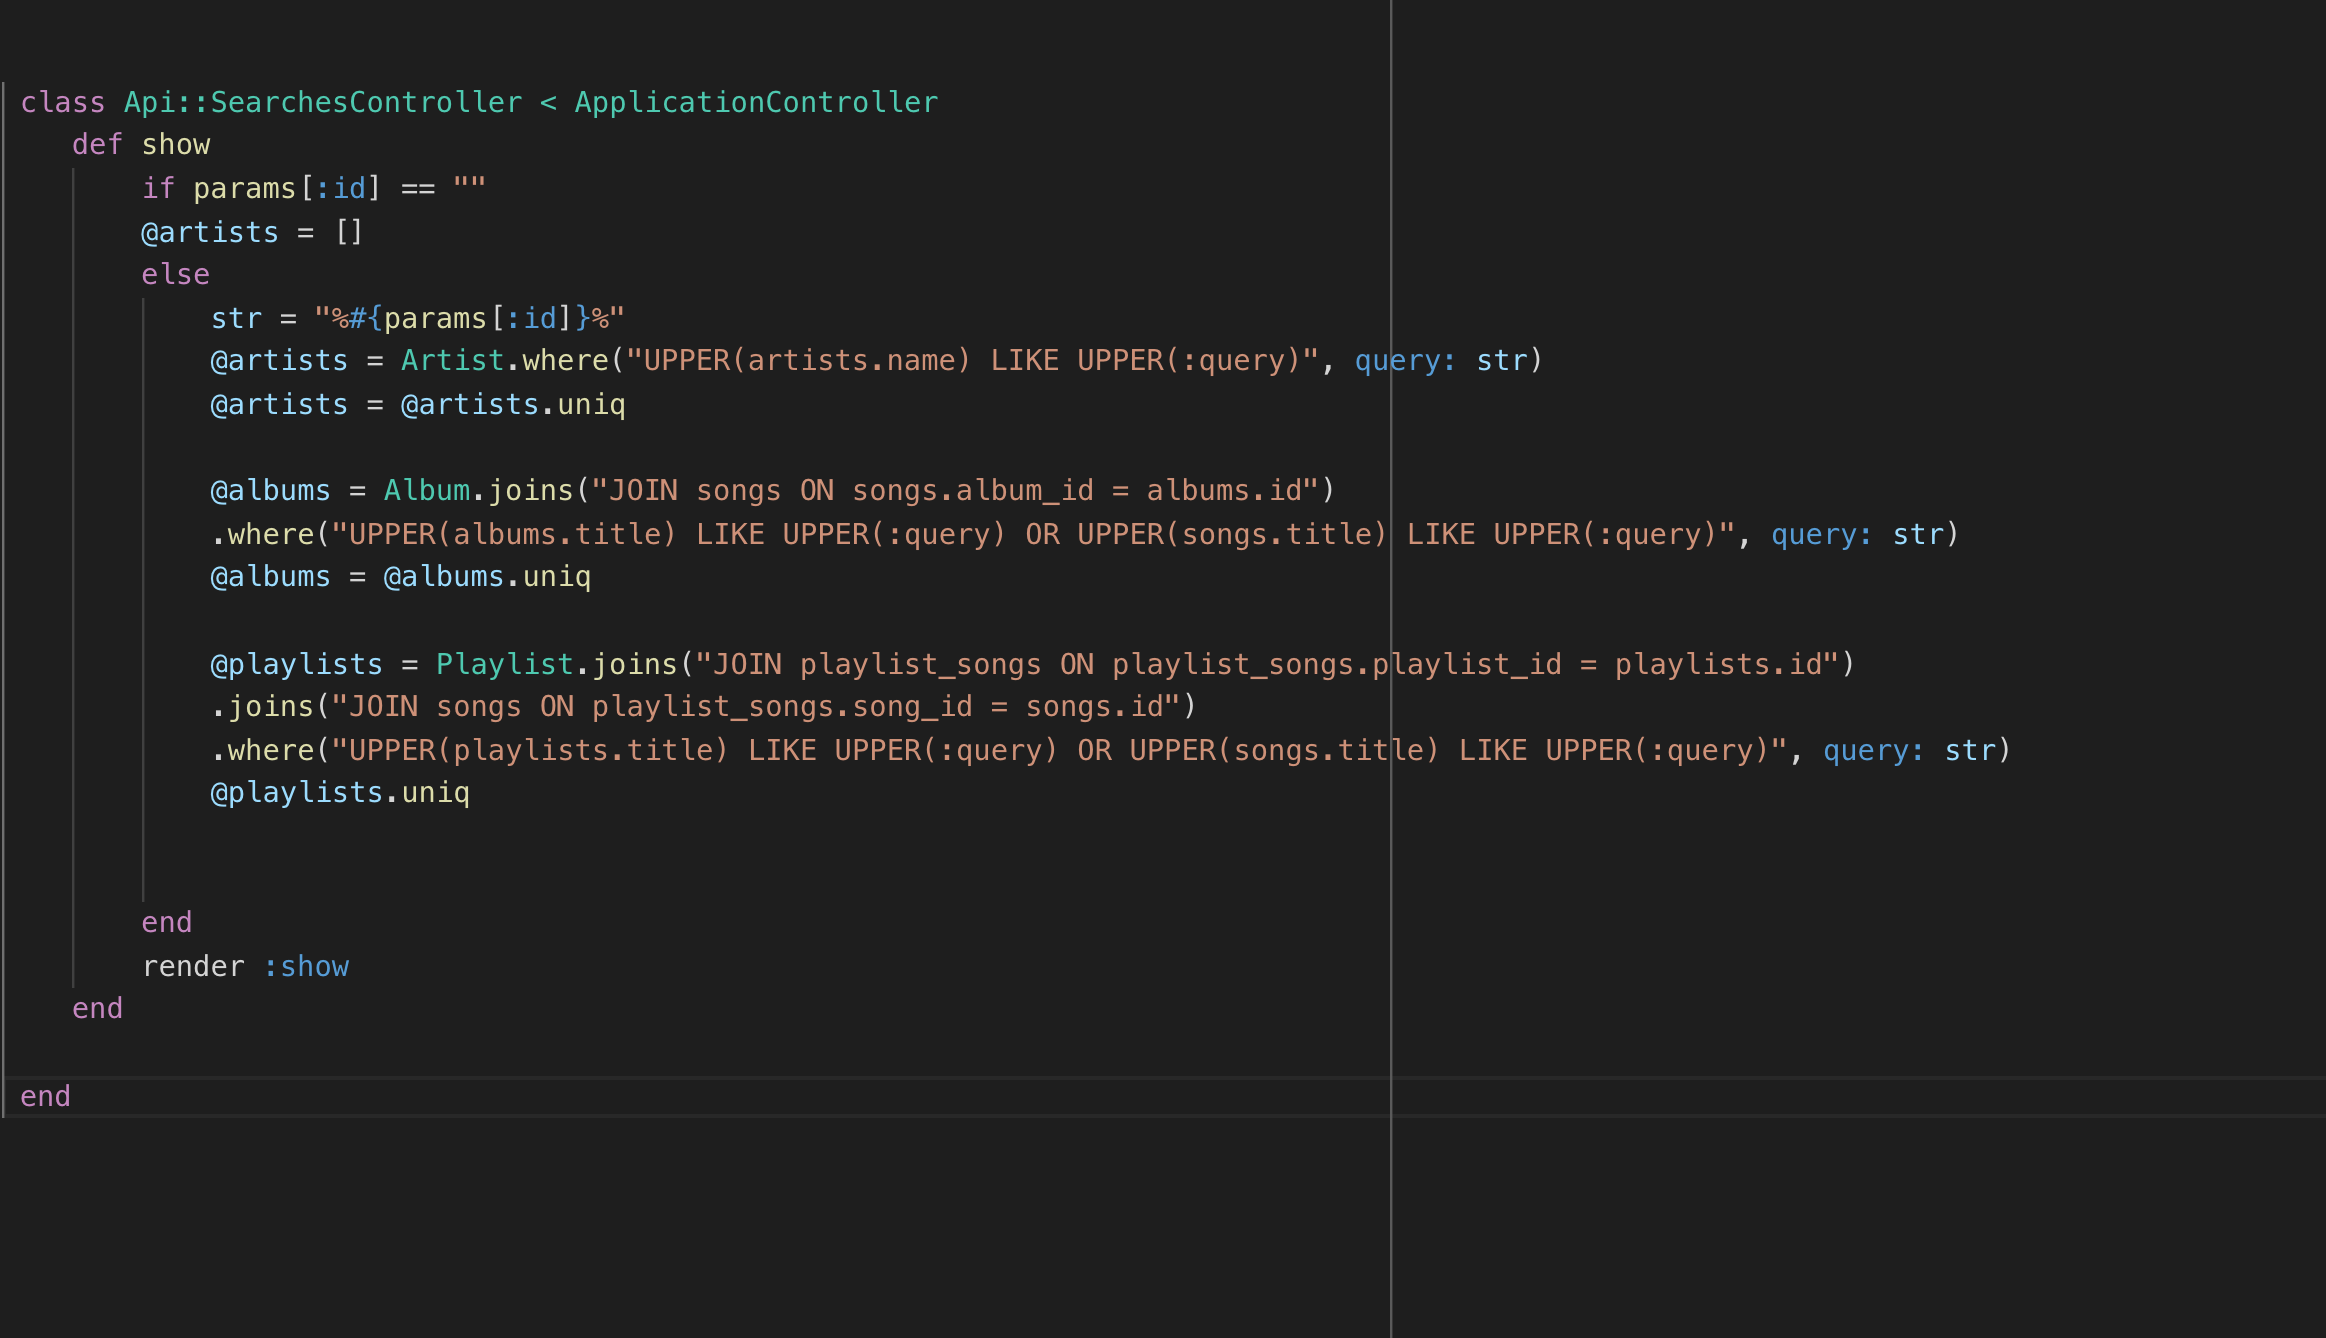Click the '@playlists.uniq' line
Screen dimensions: 2326x1338
pyautogui.click(x=340, y=793)
